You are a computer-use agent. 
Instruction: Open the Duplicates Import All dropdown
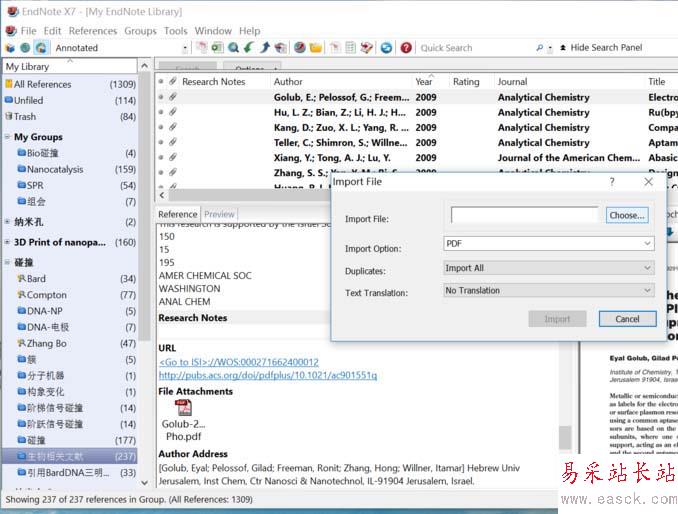(647, 268)
